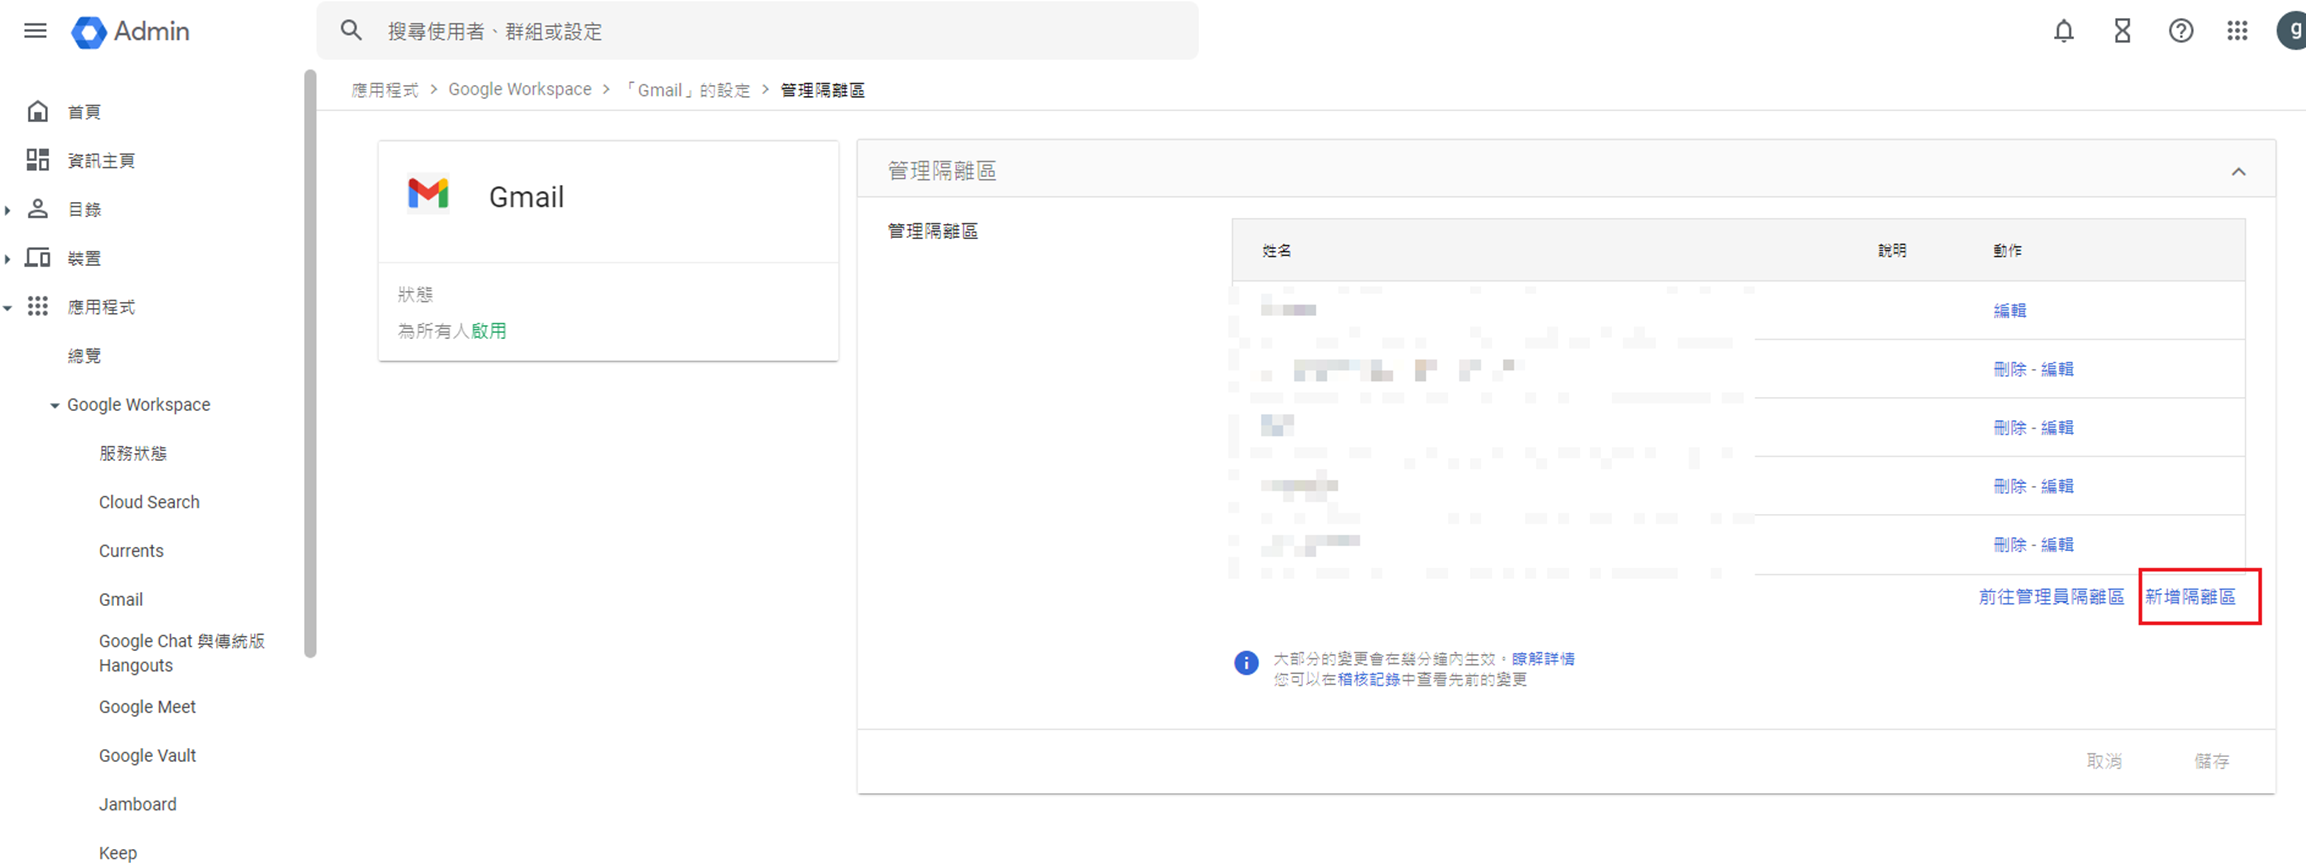Viewport: 2306px width, 864px height.
Task: Click the 新增隔離區 link
Action: pos(2190,597)
